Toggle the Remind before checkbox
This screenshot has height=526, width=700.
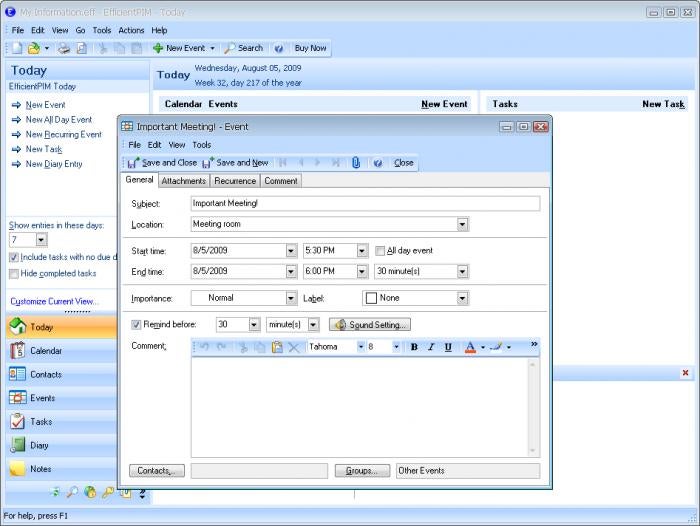click(136, 325)
